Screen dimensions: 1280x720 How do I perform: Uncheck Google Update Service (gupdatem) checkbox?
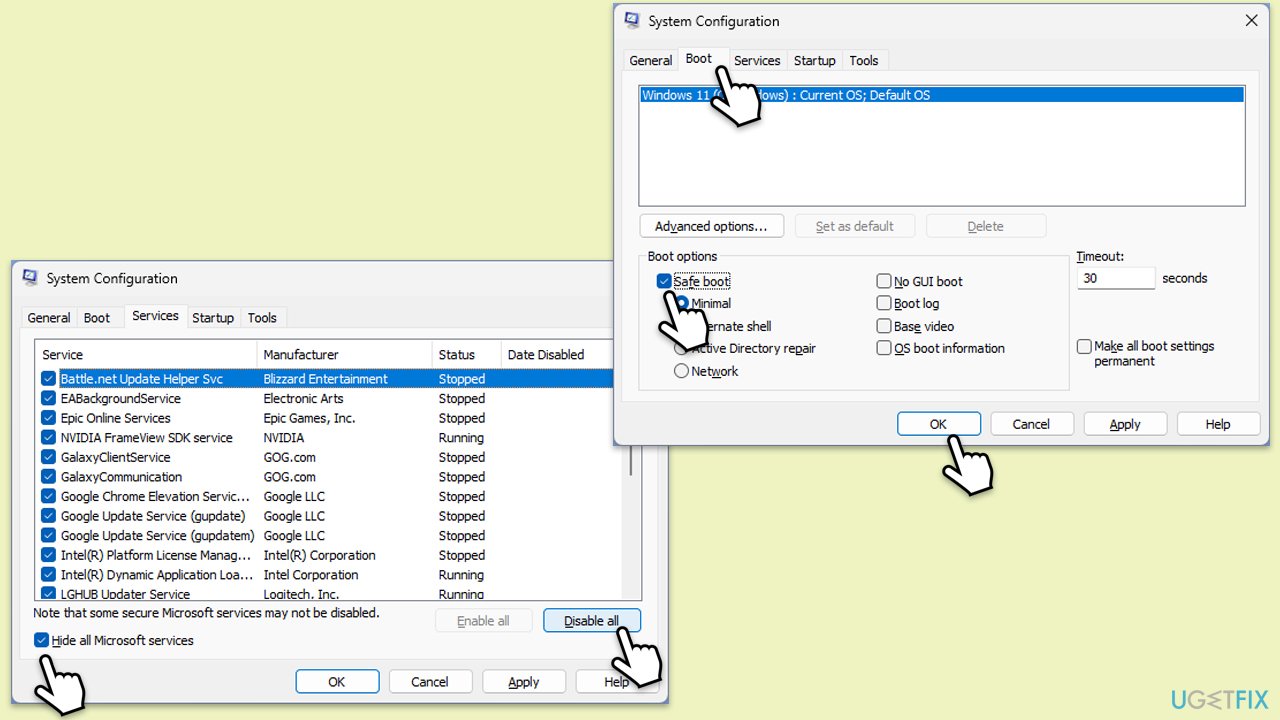[x=48, y=535]
